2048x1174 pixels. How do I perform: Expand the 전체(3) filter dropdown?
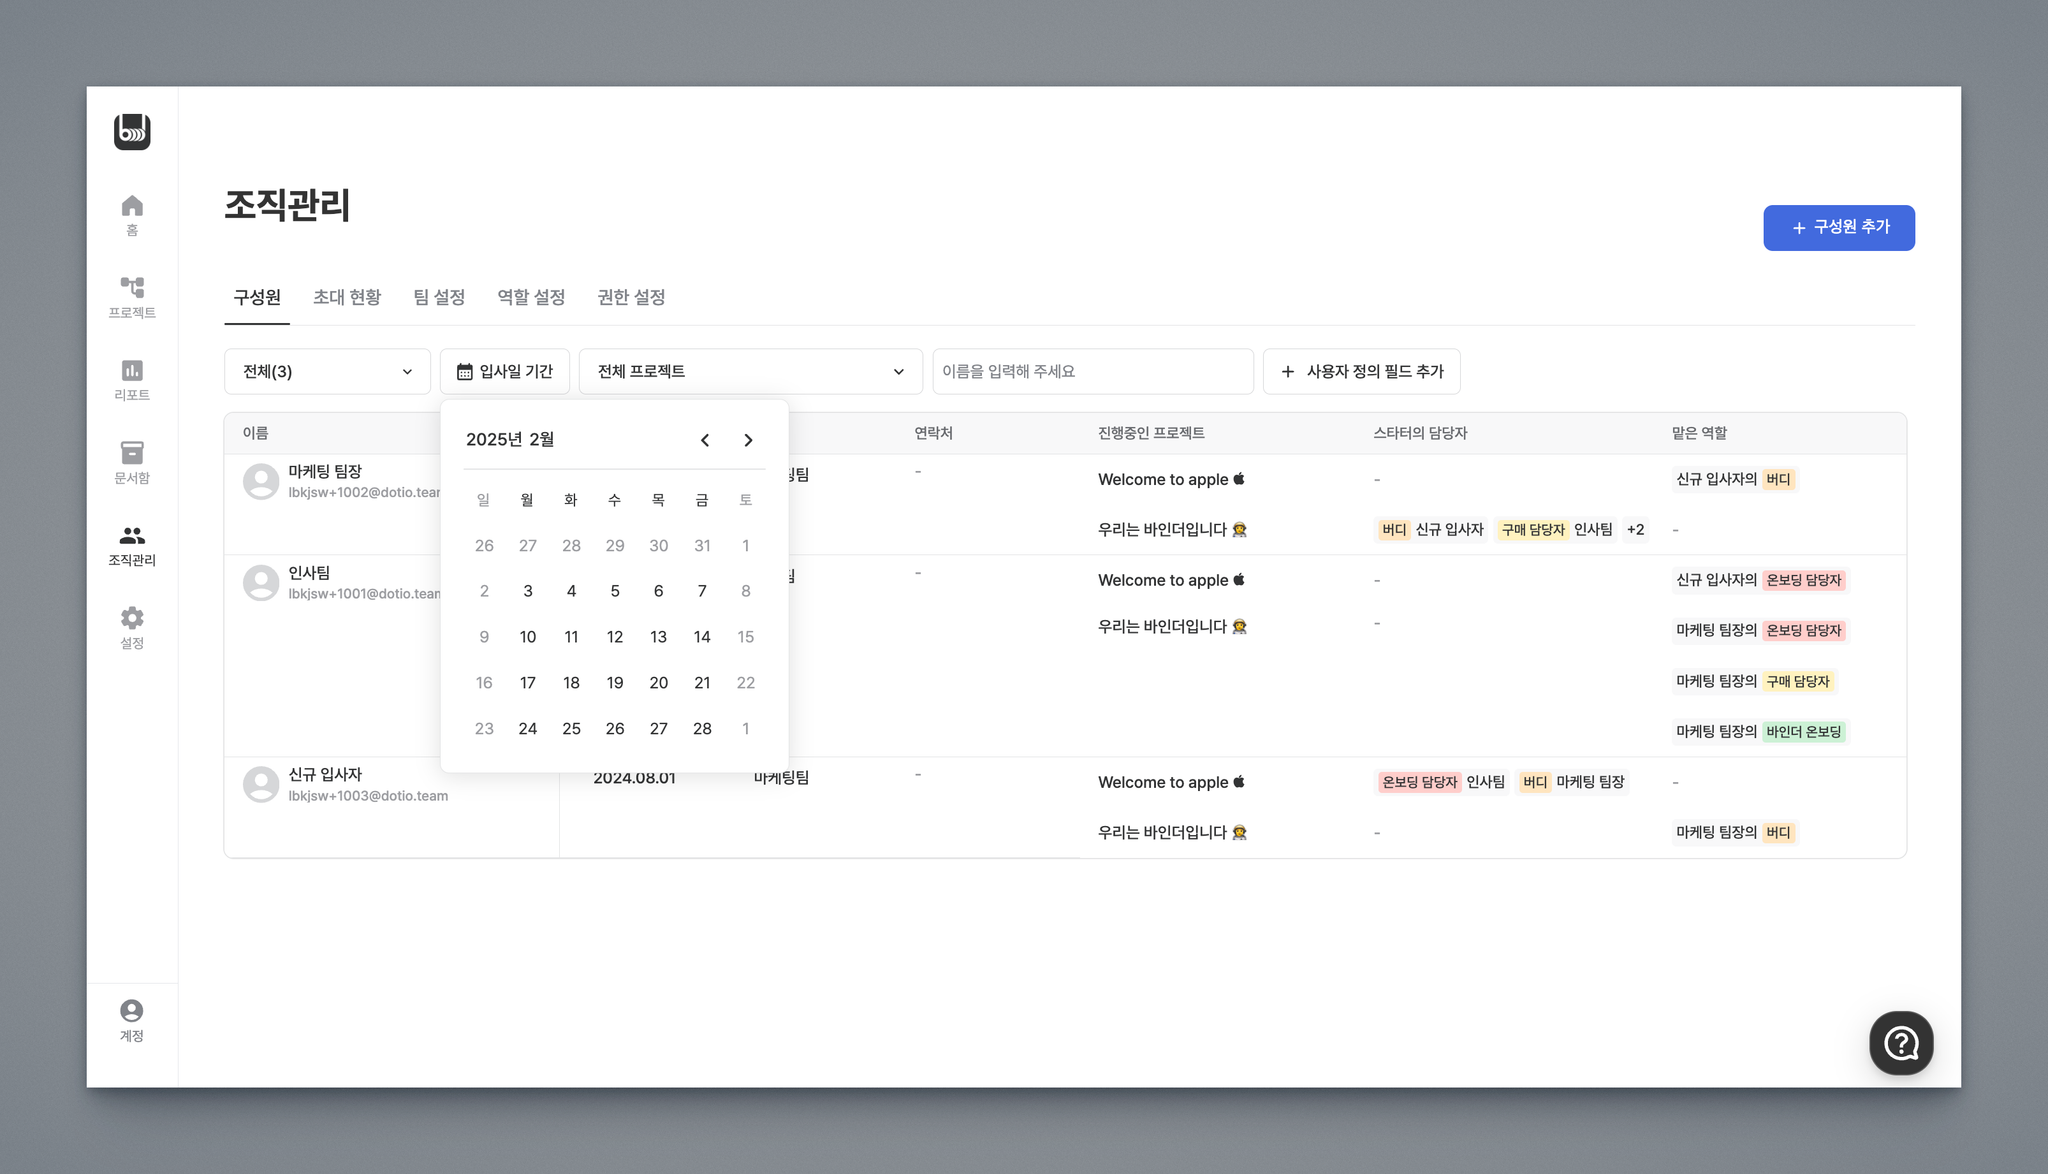[x=327, y=371]
